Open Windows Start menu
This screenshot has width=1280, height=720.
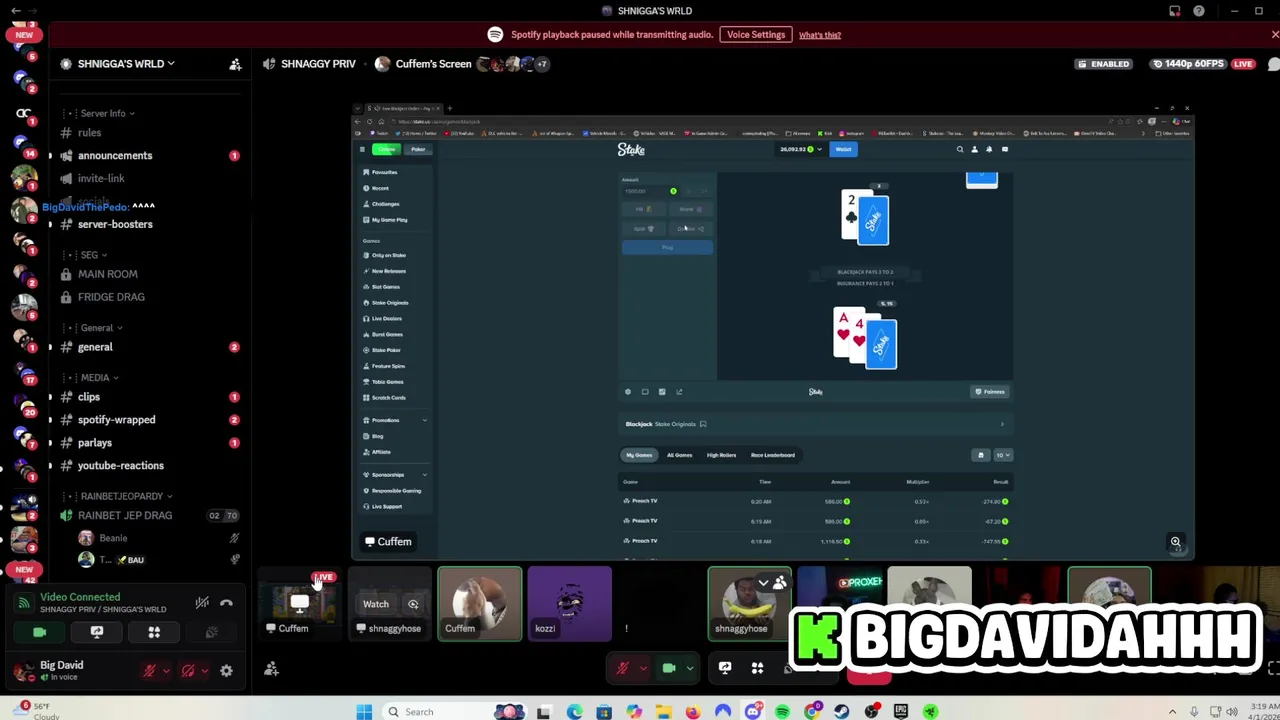(x=364, y=712)
